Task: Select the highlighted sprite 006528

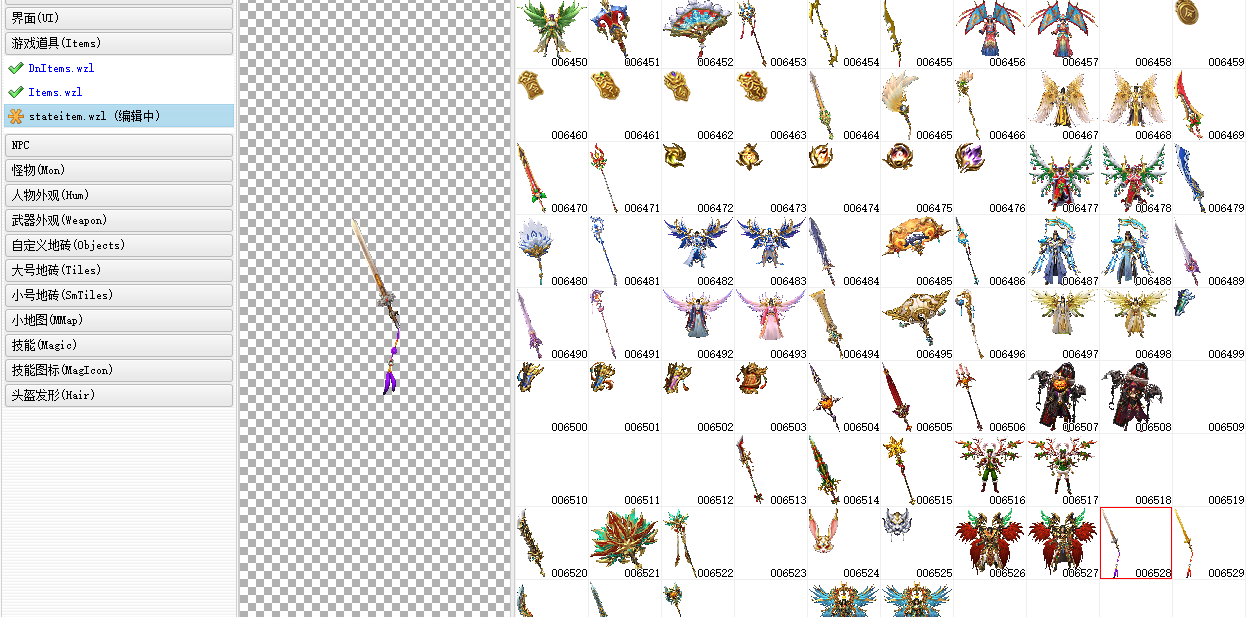Action: [x=1136, y=542]
